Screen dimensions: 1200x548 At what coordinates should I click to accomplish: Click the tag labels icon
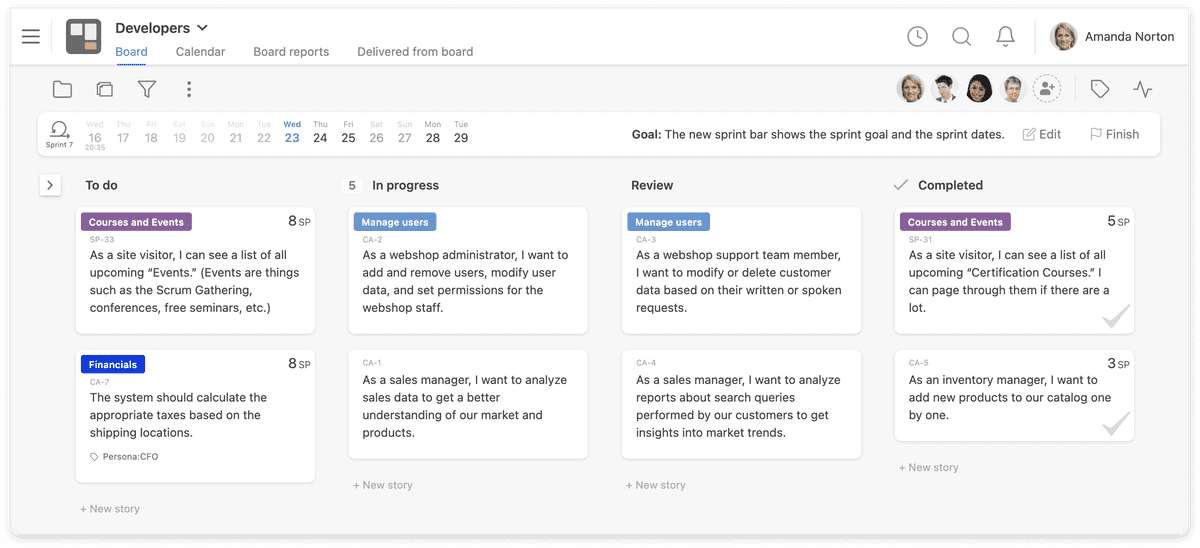tap(1100, 90)
